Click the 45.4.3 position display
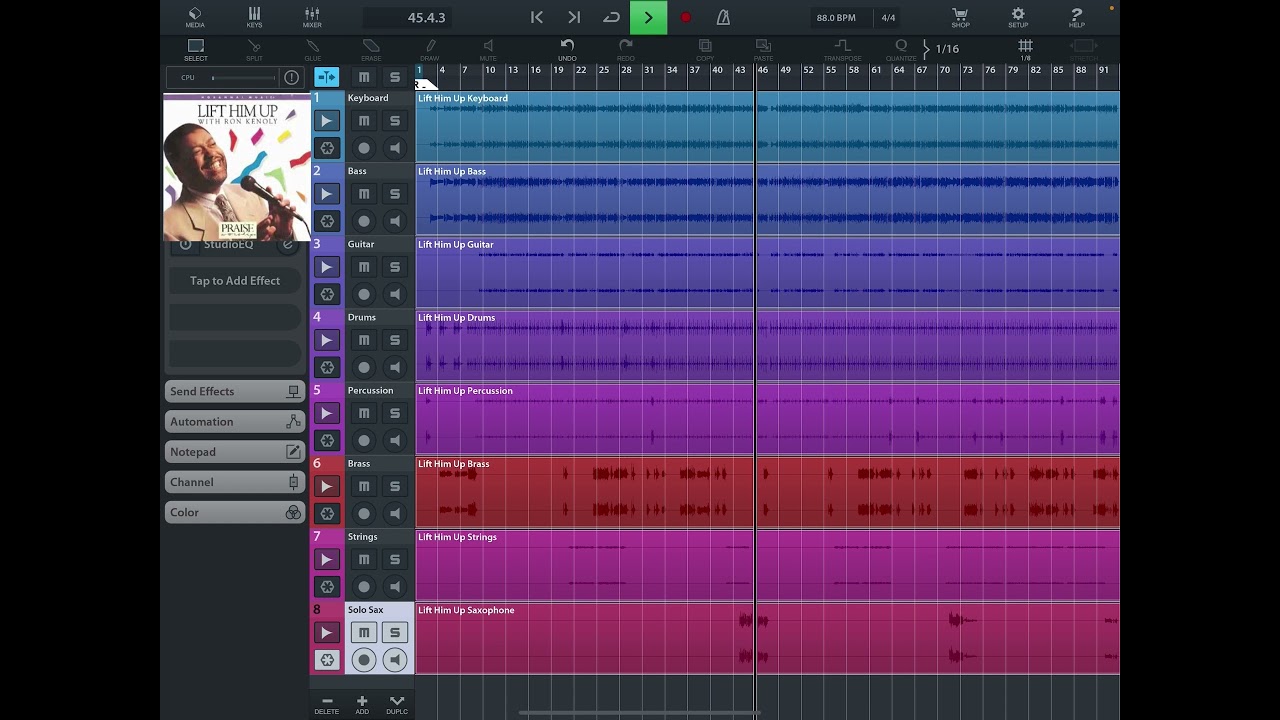Screen dimensions: 1280x720 click(x=405, y=18)
